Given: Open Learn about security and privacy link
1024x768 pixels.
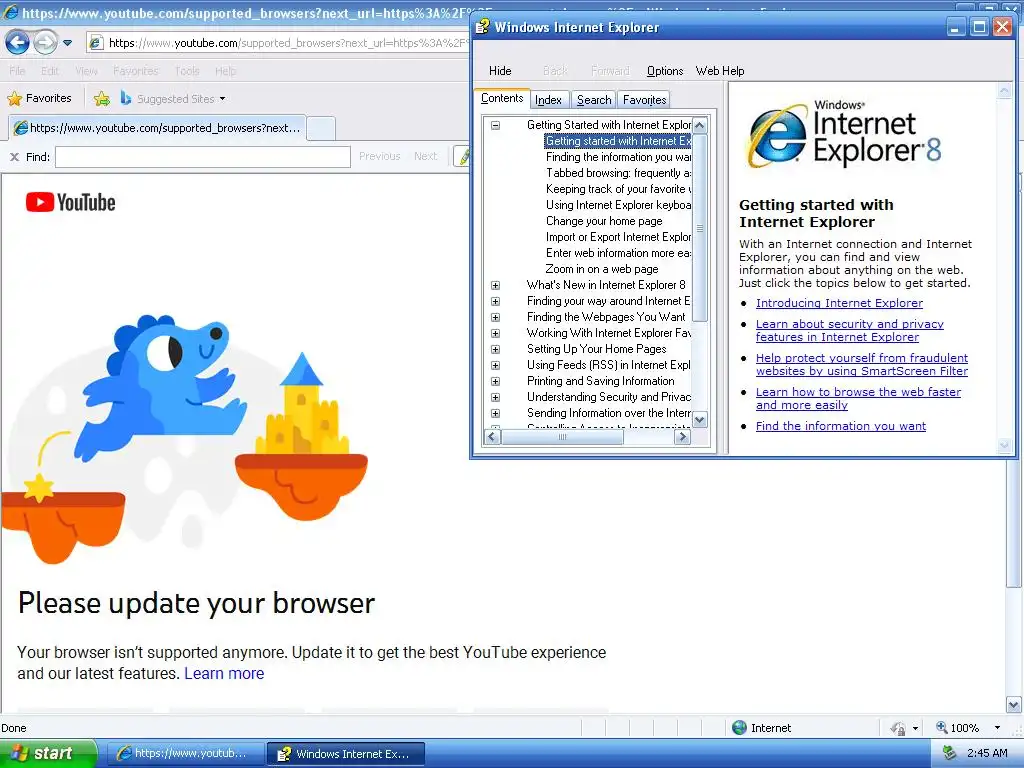Looking at the screenshot, I should pyautogui.click(x=850, y=330).
